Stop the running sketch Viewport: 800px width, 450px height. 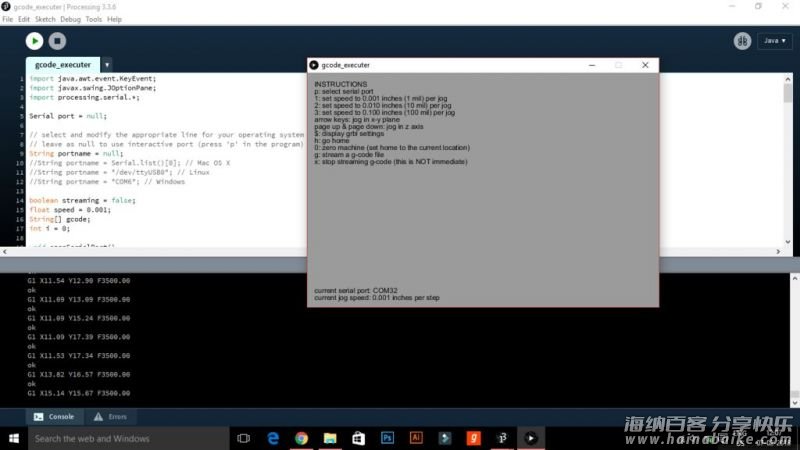(57, 41)
